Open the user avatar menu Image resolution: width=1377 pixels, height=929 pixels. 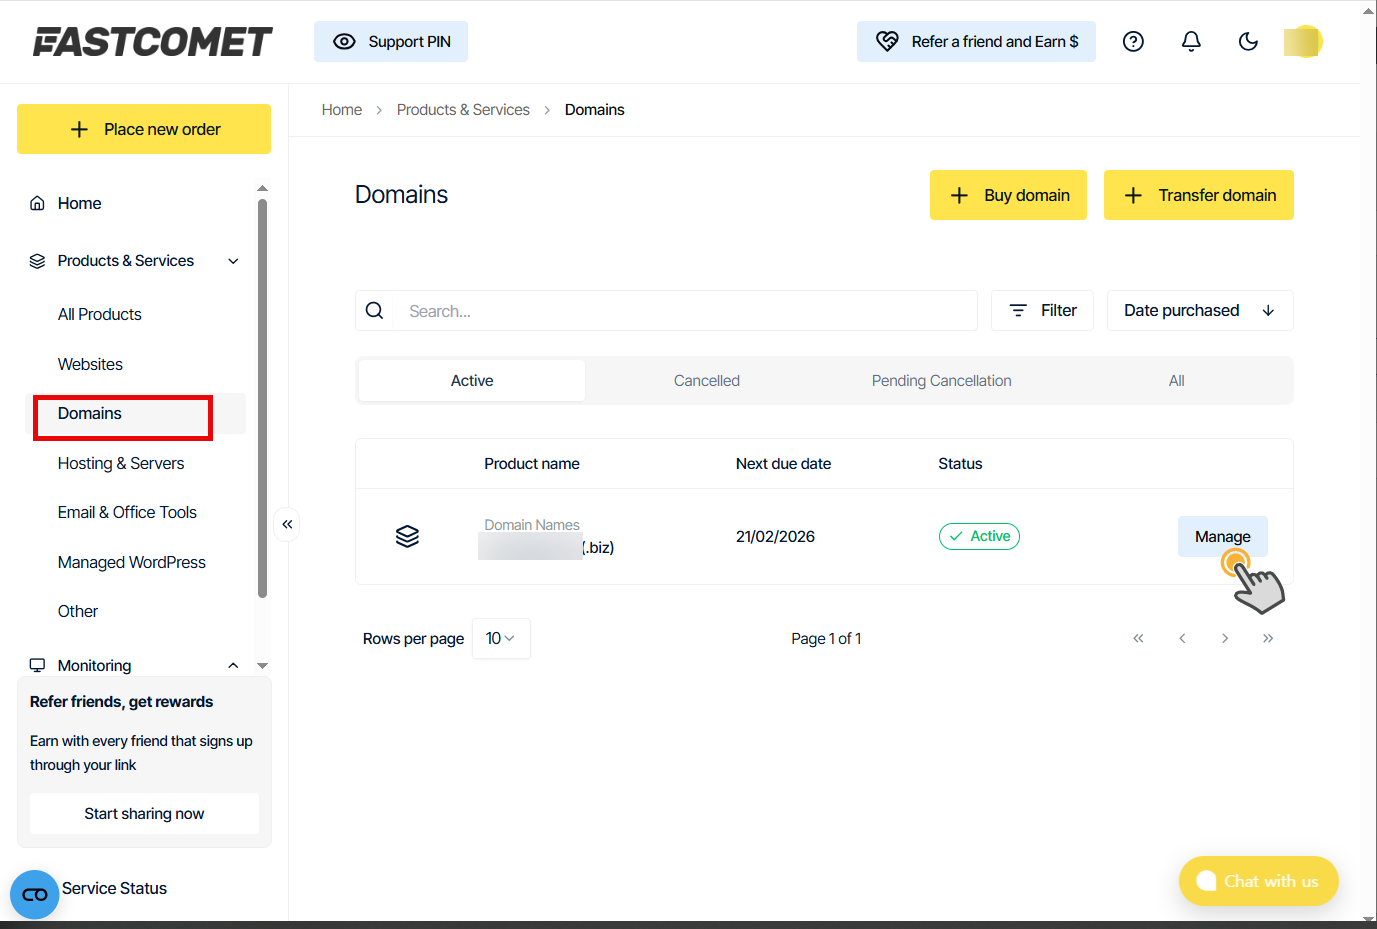[x=1303, y=41]
